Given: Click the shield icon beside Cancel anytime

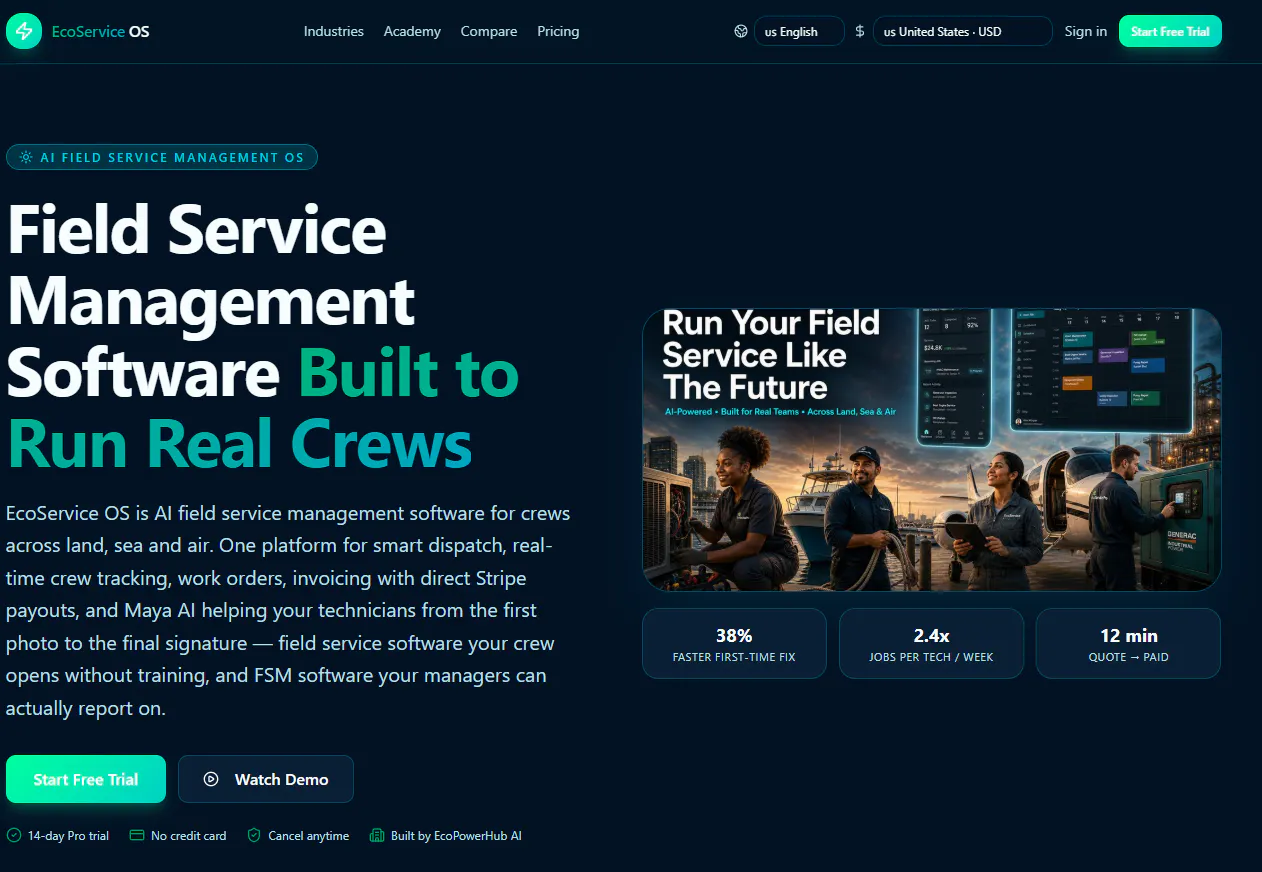Looking at the screenshot, I should [x=254, y=835].
